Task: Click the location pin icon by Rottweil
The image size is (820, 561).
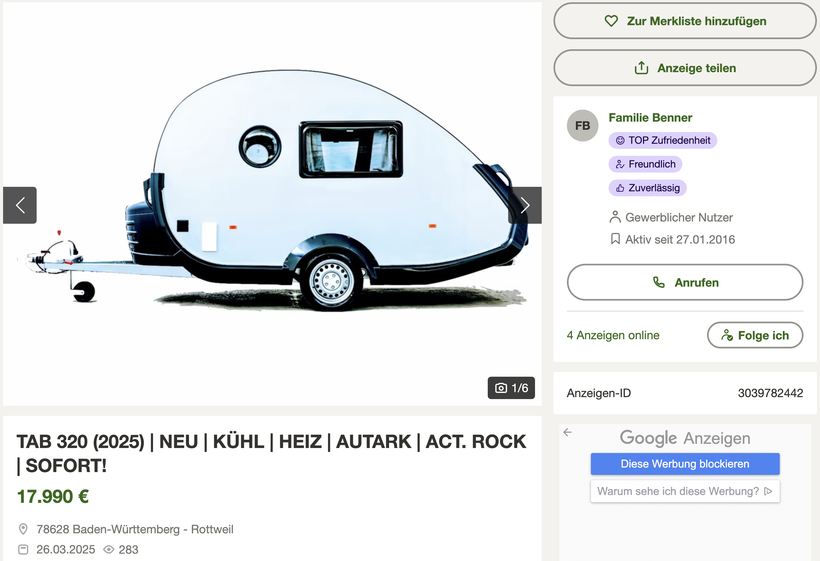Action: pos(24,529)
